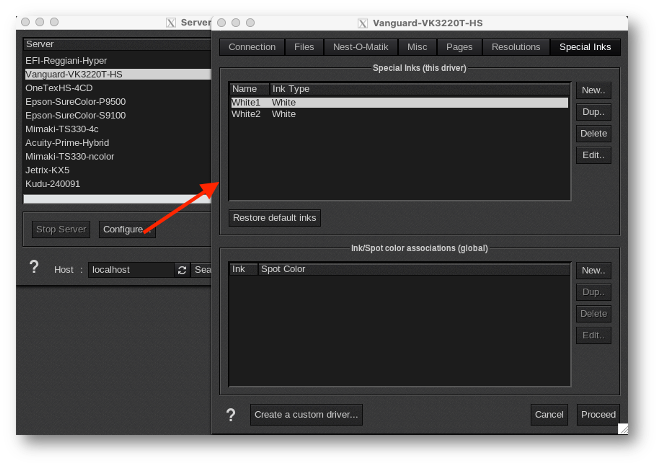Click New.. in Special Inks section
The image size is (659, 466).
pyautogui.click(x=593, y=90)
